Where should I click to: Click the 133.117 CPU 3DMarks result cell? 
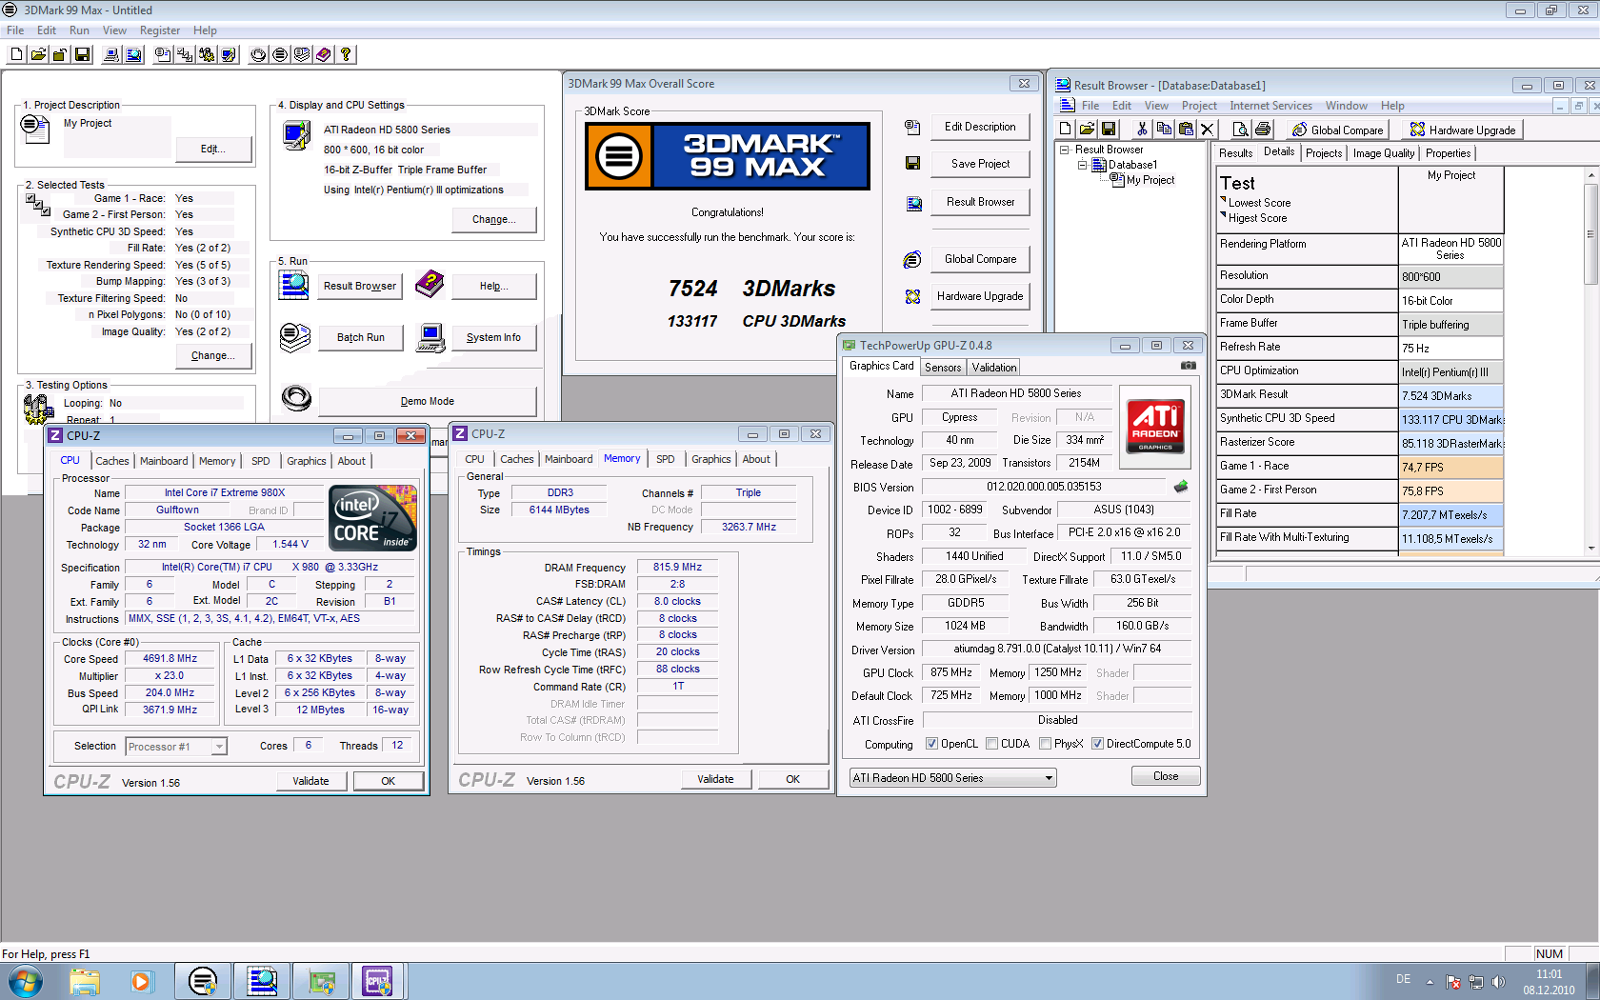1451,420
